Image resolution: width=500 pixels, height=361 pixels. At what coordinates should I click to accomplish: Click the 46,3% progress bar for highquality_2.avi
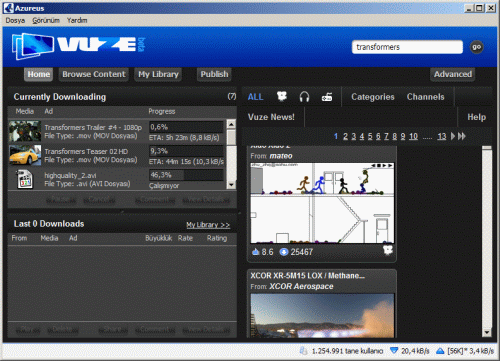[186, 175]
